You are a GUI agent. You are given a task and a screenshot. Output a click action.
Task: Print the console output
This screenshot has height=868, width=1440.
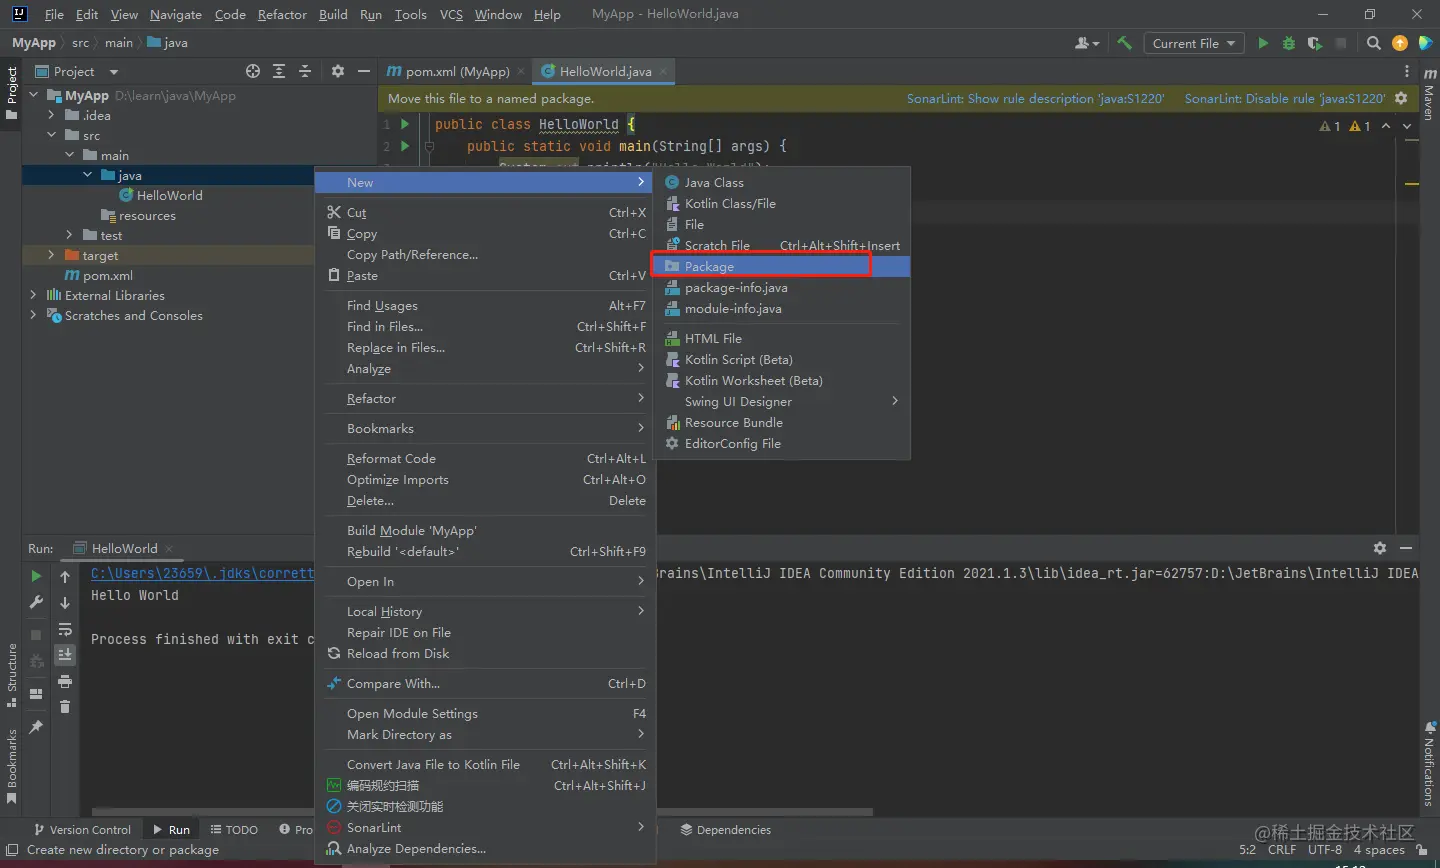click(x=65, y=681)
